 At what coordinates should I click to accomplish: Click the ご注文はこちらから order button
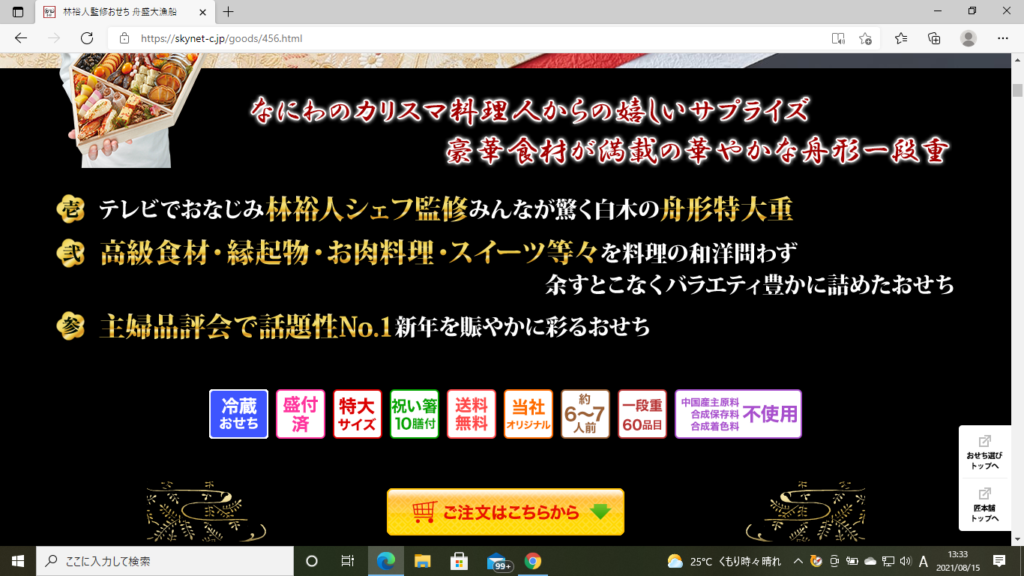[x=505, y=512]
